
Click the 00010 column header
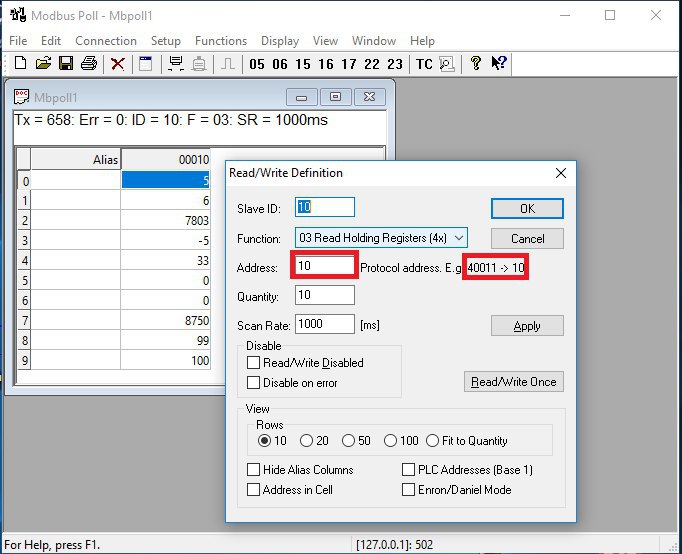pos(165,160)
